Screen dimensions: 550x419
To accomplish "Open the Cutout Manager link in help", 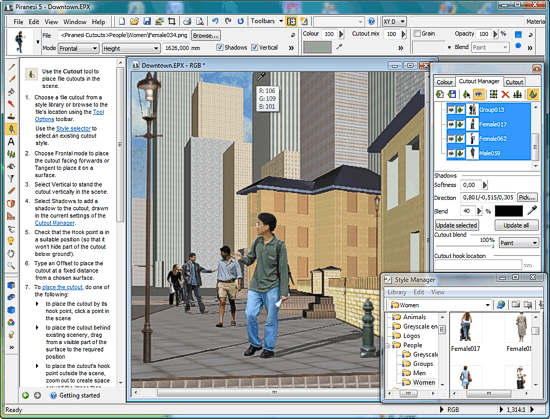I will pos(54,223).
